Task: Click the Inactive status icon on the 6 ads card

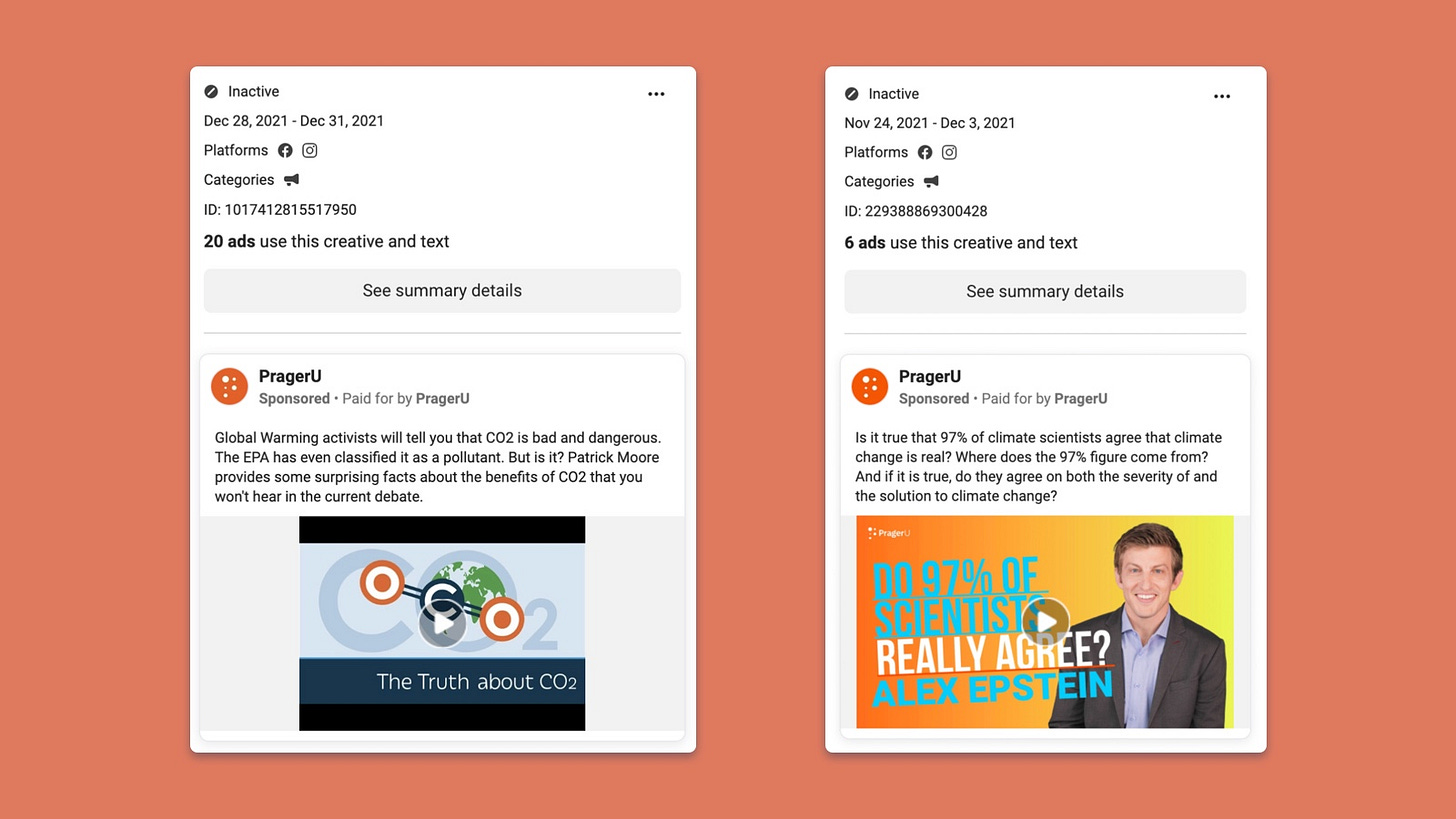Action: click(x=851, y=94)
